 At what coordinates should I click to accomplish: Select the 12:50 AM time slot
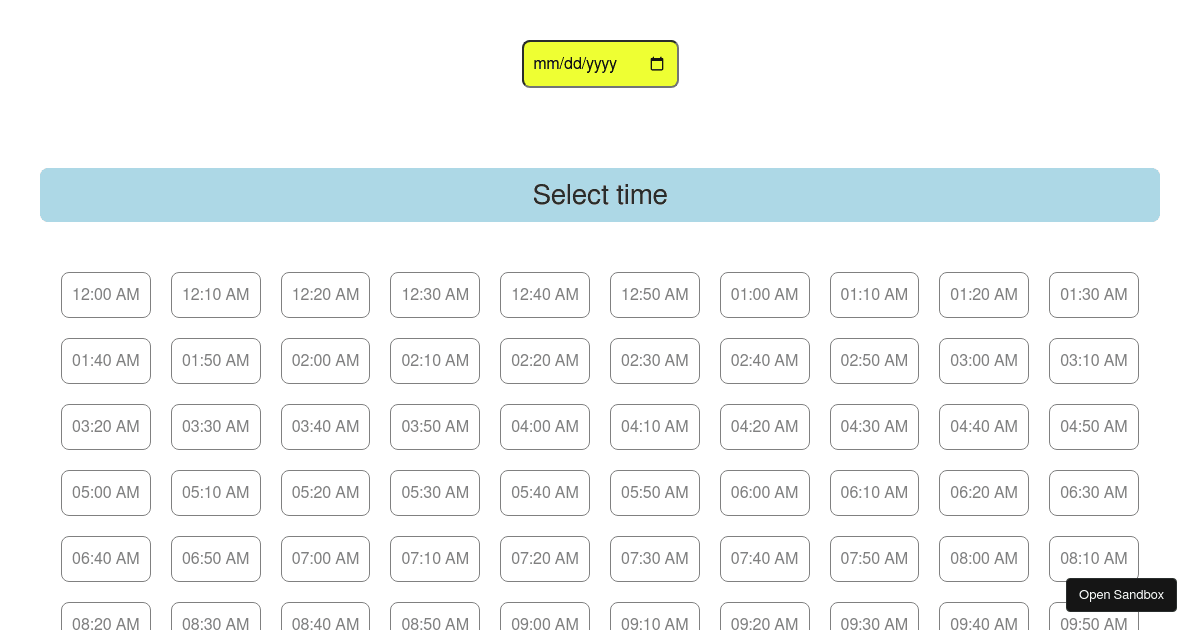655,295
